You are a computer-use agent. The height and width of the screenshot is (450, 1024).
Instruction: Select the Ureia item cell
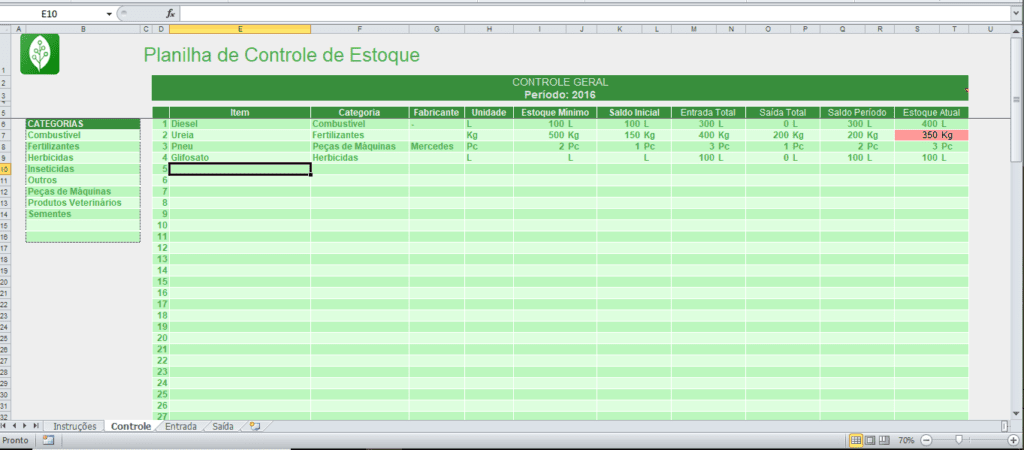tap(240, 135)
